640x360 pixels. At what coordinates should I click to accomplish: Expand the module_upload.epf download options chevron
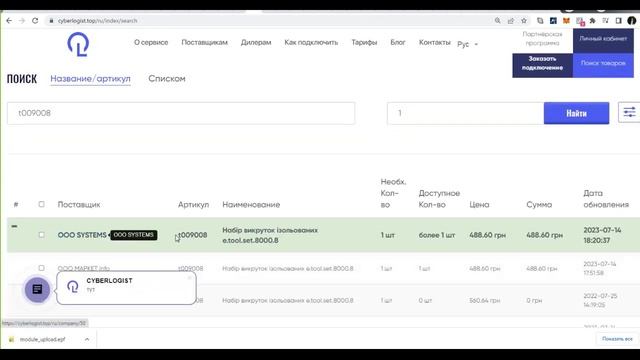pyautogui.click(x=87, y=339)
